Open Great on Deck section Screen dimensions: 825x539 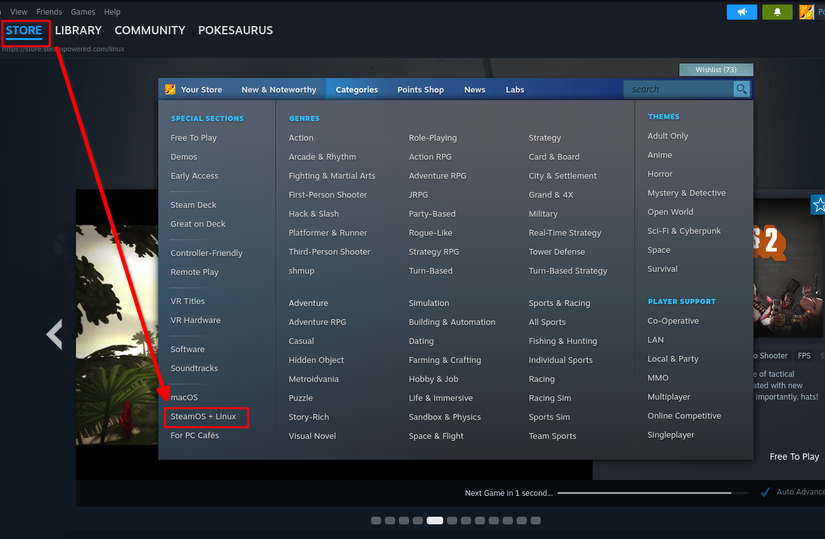coord(198,224)
